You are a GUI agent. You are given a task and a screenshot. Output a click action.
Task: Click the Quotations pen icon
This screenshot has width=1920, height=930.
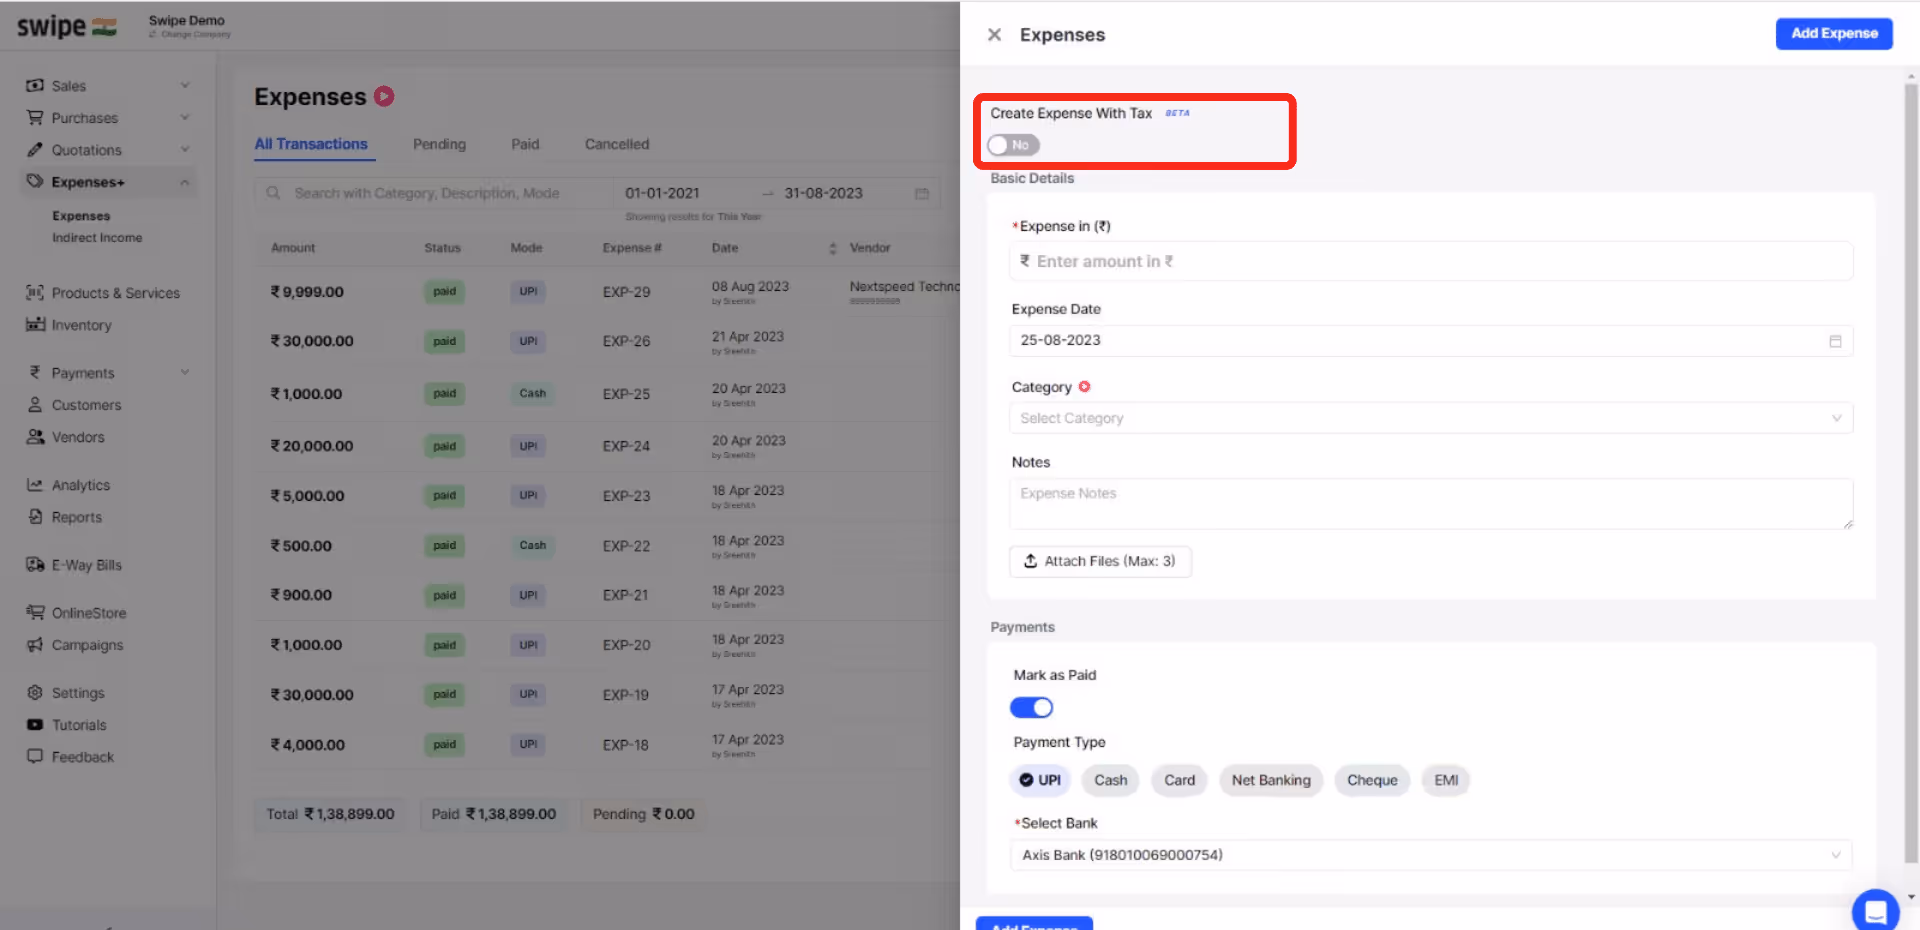coord(35,150)
